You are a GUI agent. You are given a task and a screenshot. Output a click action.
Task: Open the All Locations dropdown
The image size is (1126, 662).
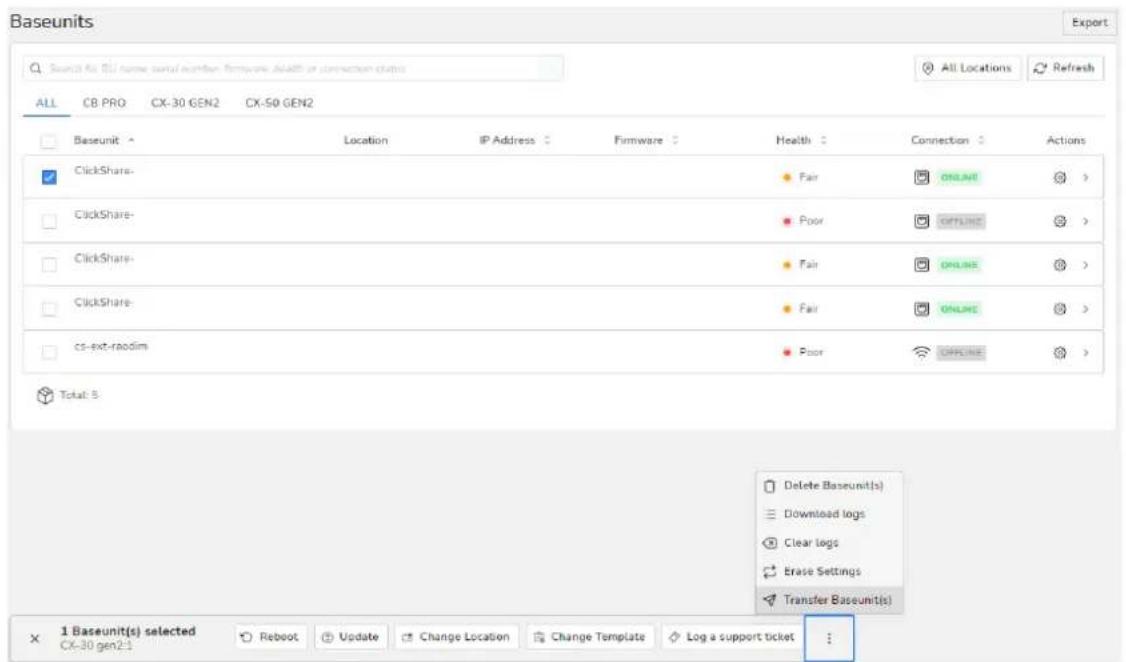click(967, 67)
